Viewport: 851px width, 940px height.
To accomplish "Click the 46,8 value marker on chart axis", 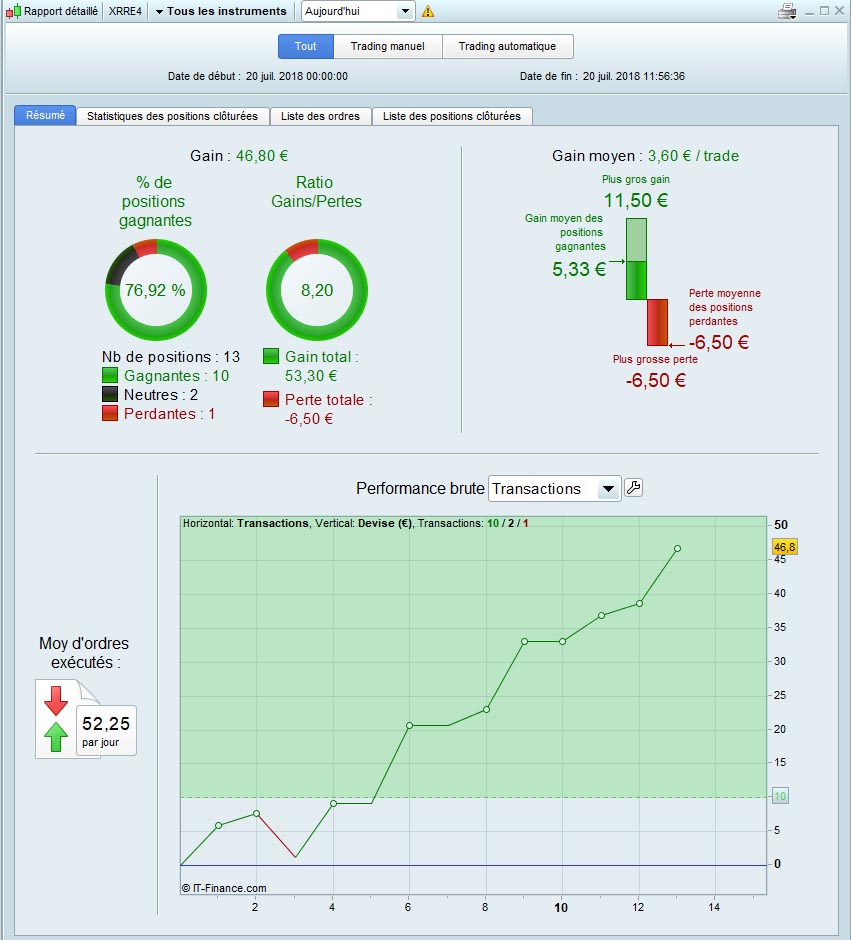I will [784, 547].
